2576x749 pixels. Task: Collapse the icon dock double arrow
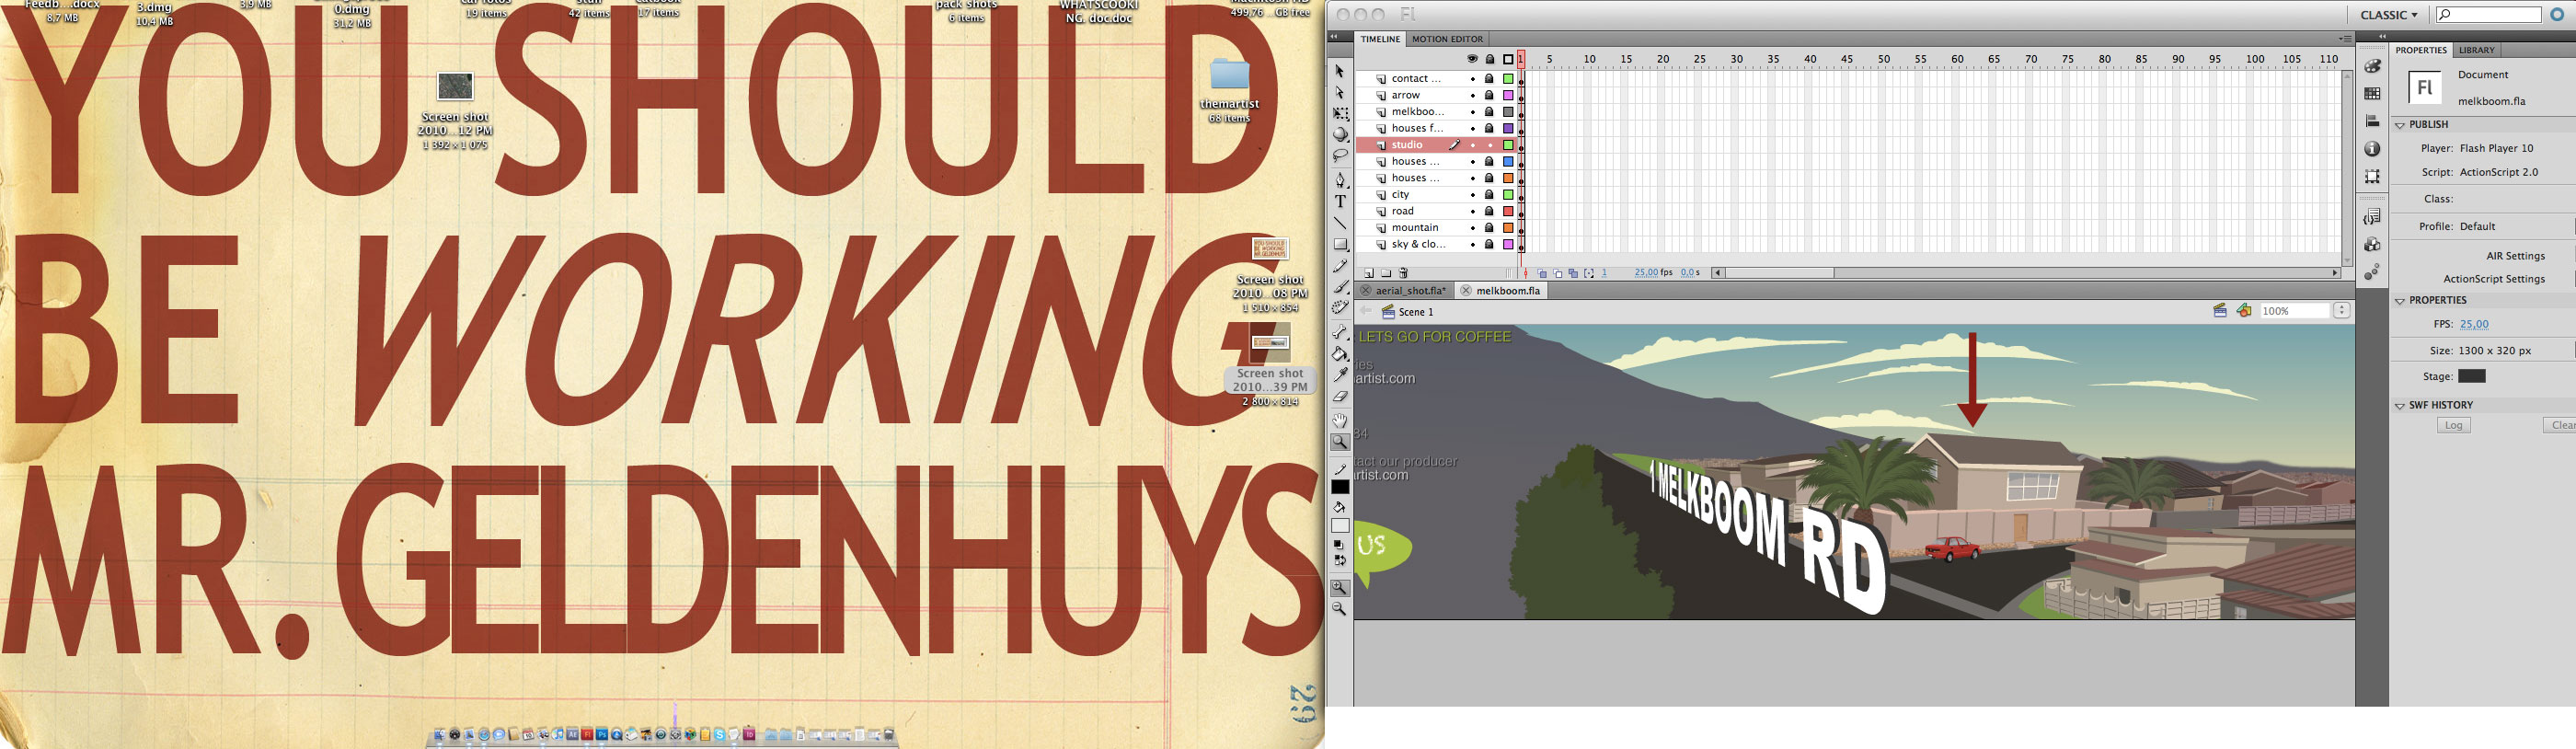point(2382,37)
